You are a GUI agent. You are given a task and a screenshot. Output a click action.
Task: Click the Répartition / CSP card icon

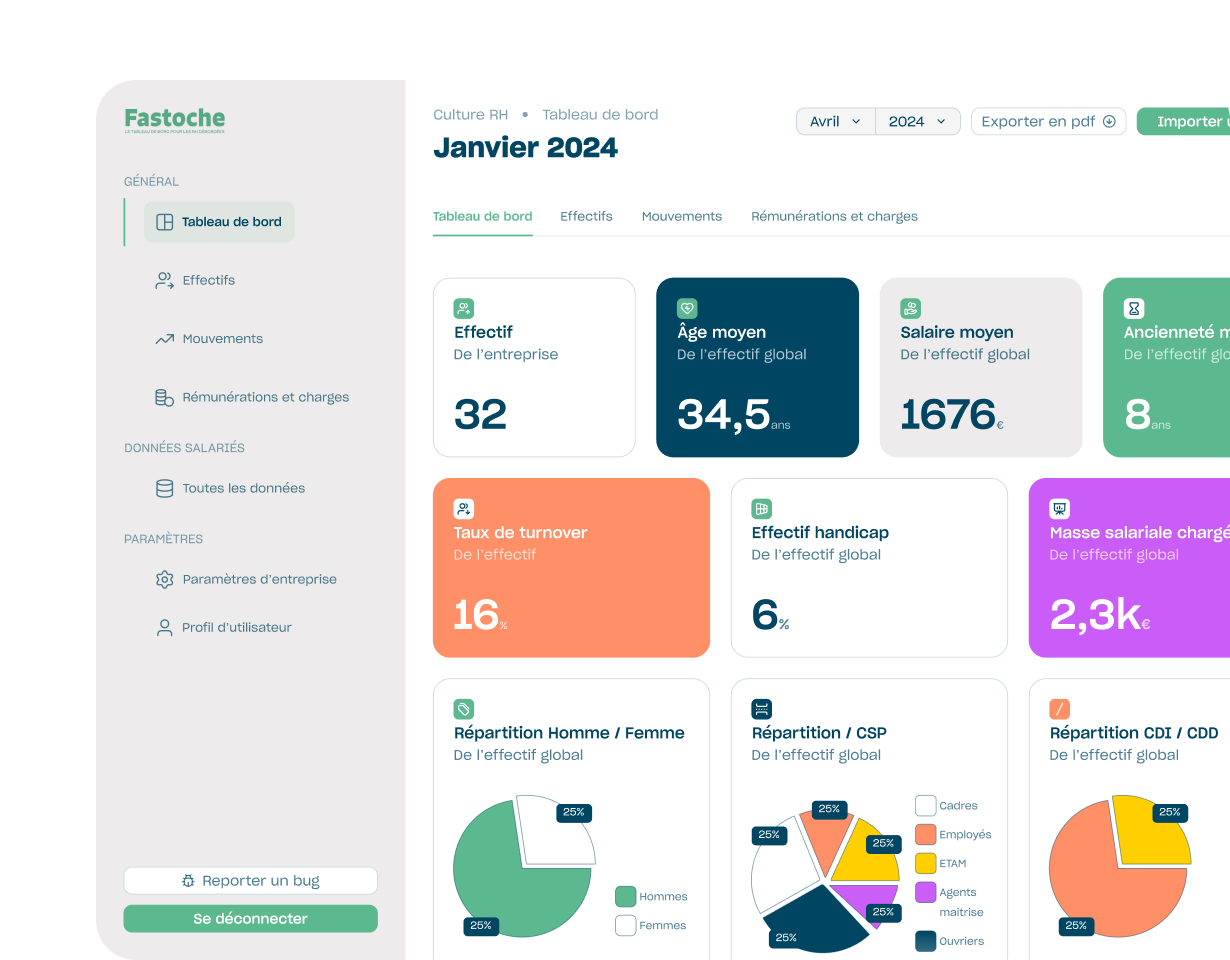point(761,709)
